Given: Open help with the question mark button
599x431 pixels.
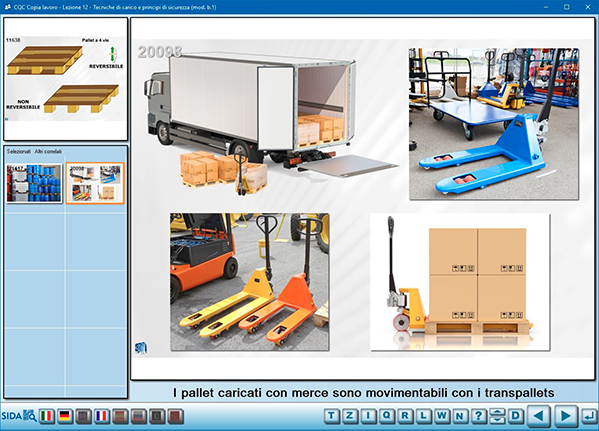Looking at the screenshot, I should tap(478, 416).
